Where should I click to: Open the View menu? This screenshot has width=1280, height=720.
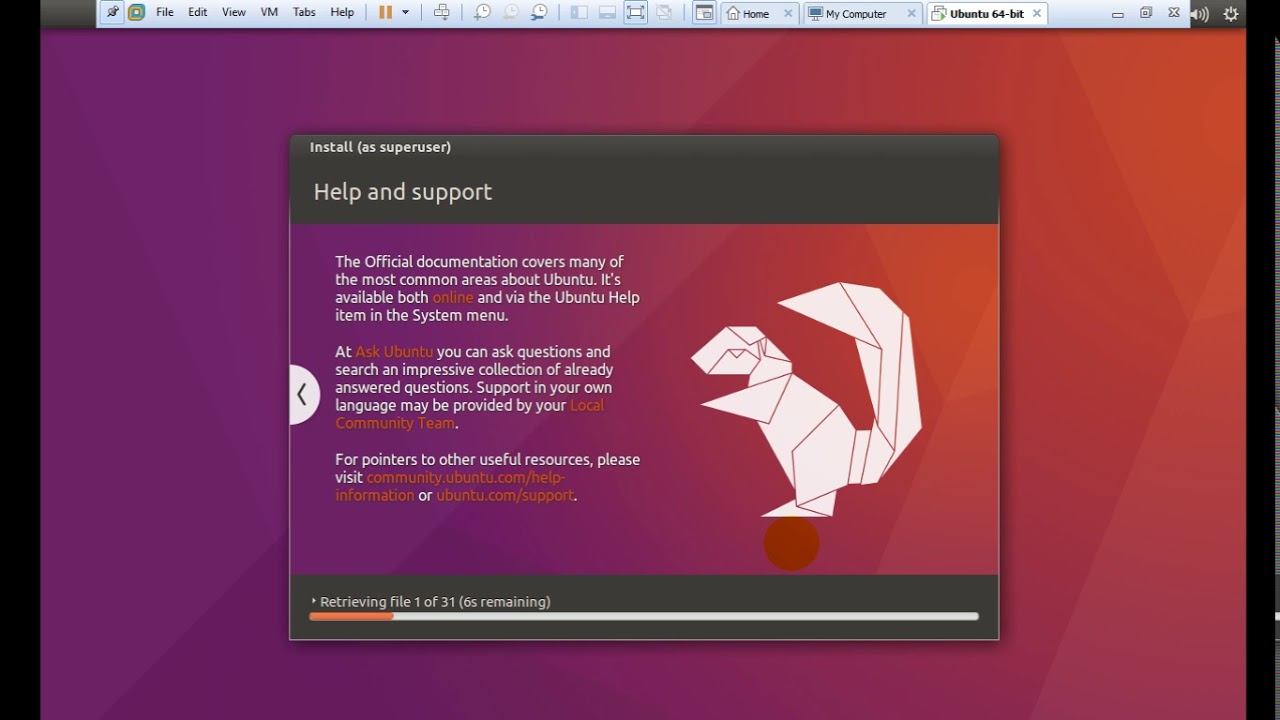pos(233,13)
